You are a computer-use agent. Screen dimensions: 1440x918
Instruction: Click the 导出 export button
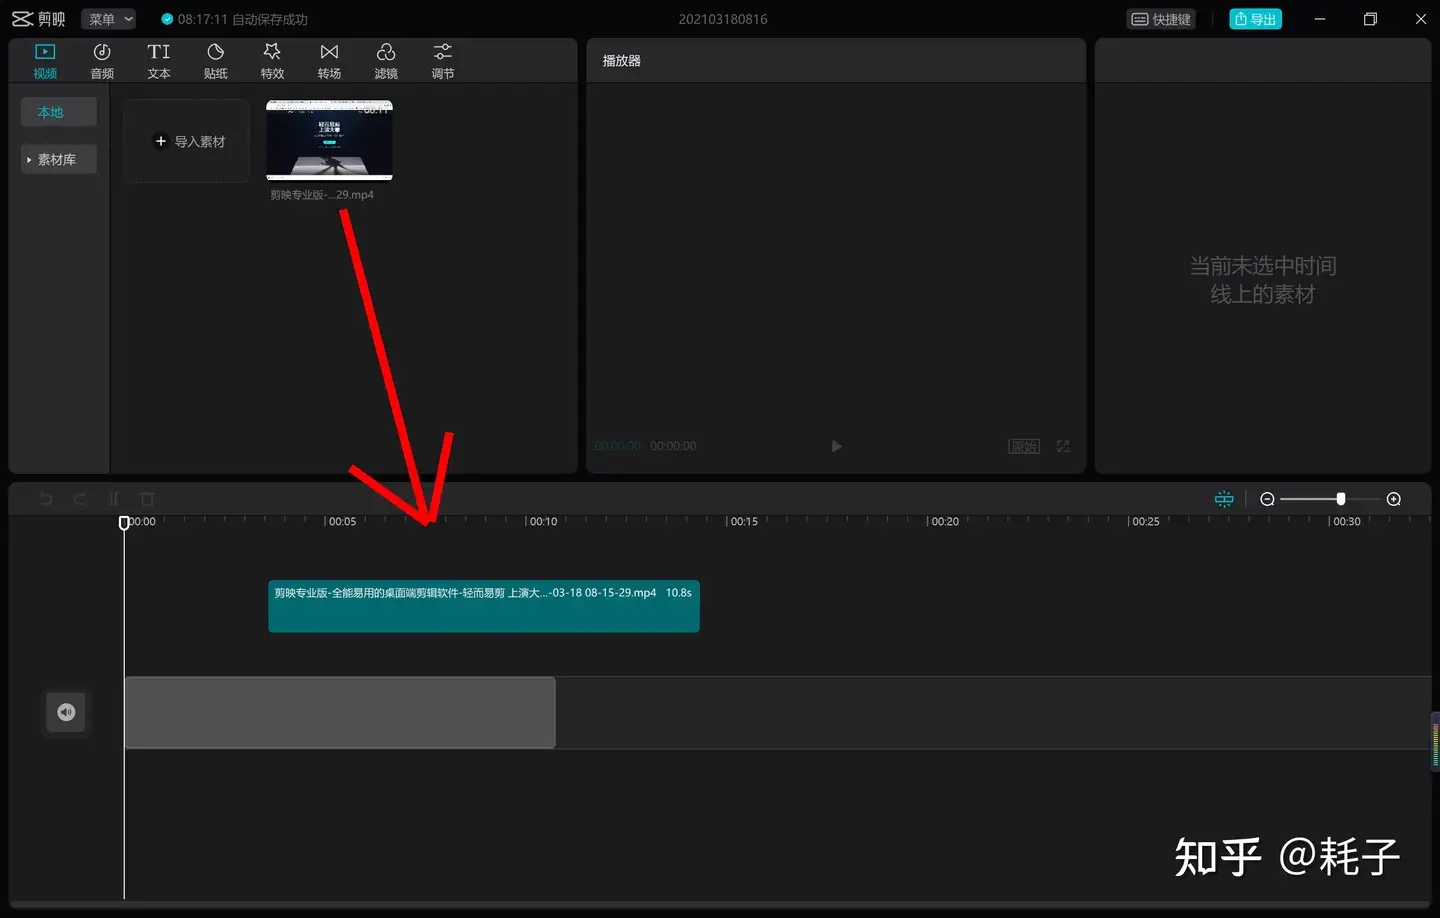(x=1255, y=19)
